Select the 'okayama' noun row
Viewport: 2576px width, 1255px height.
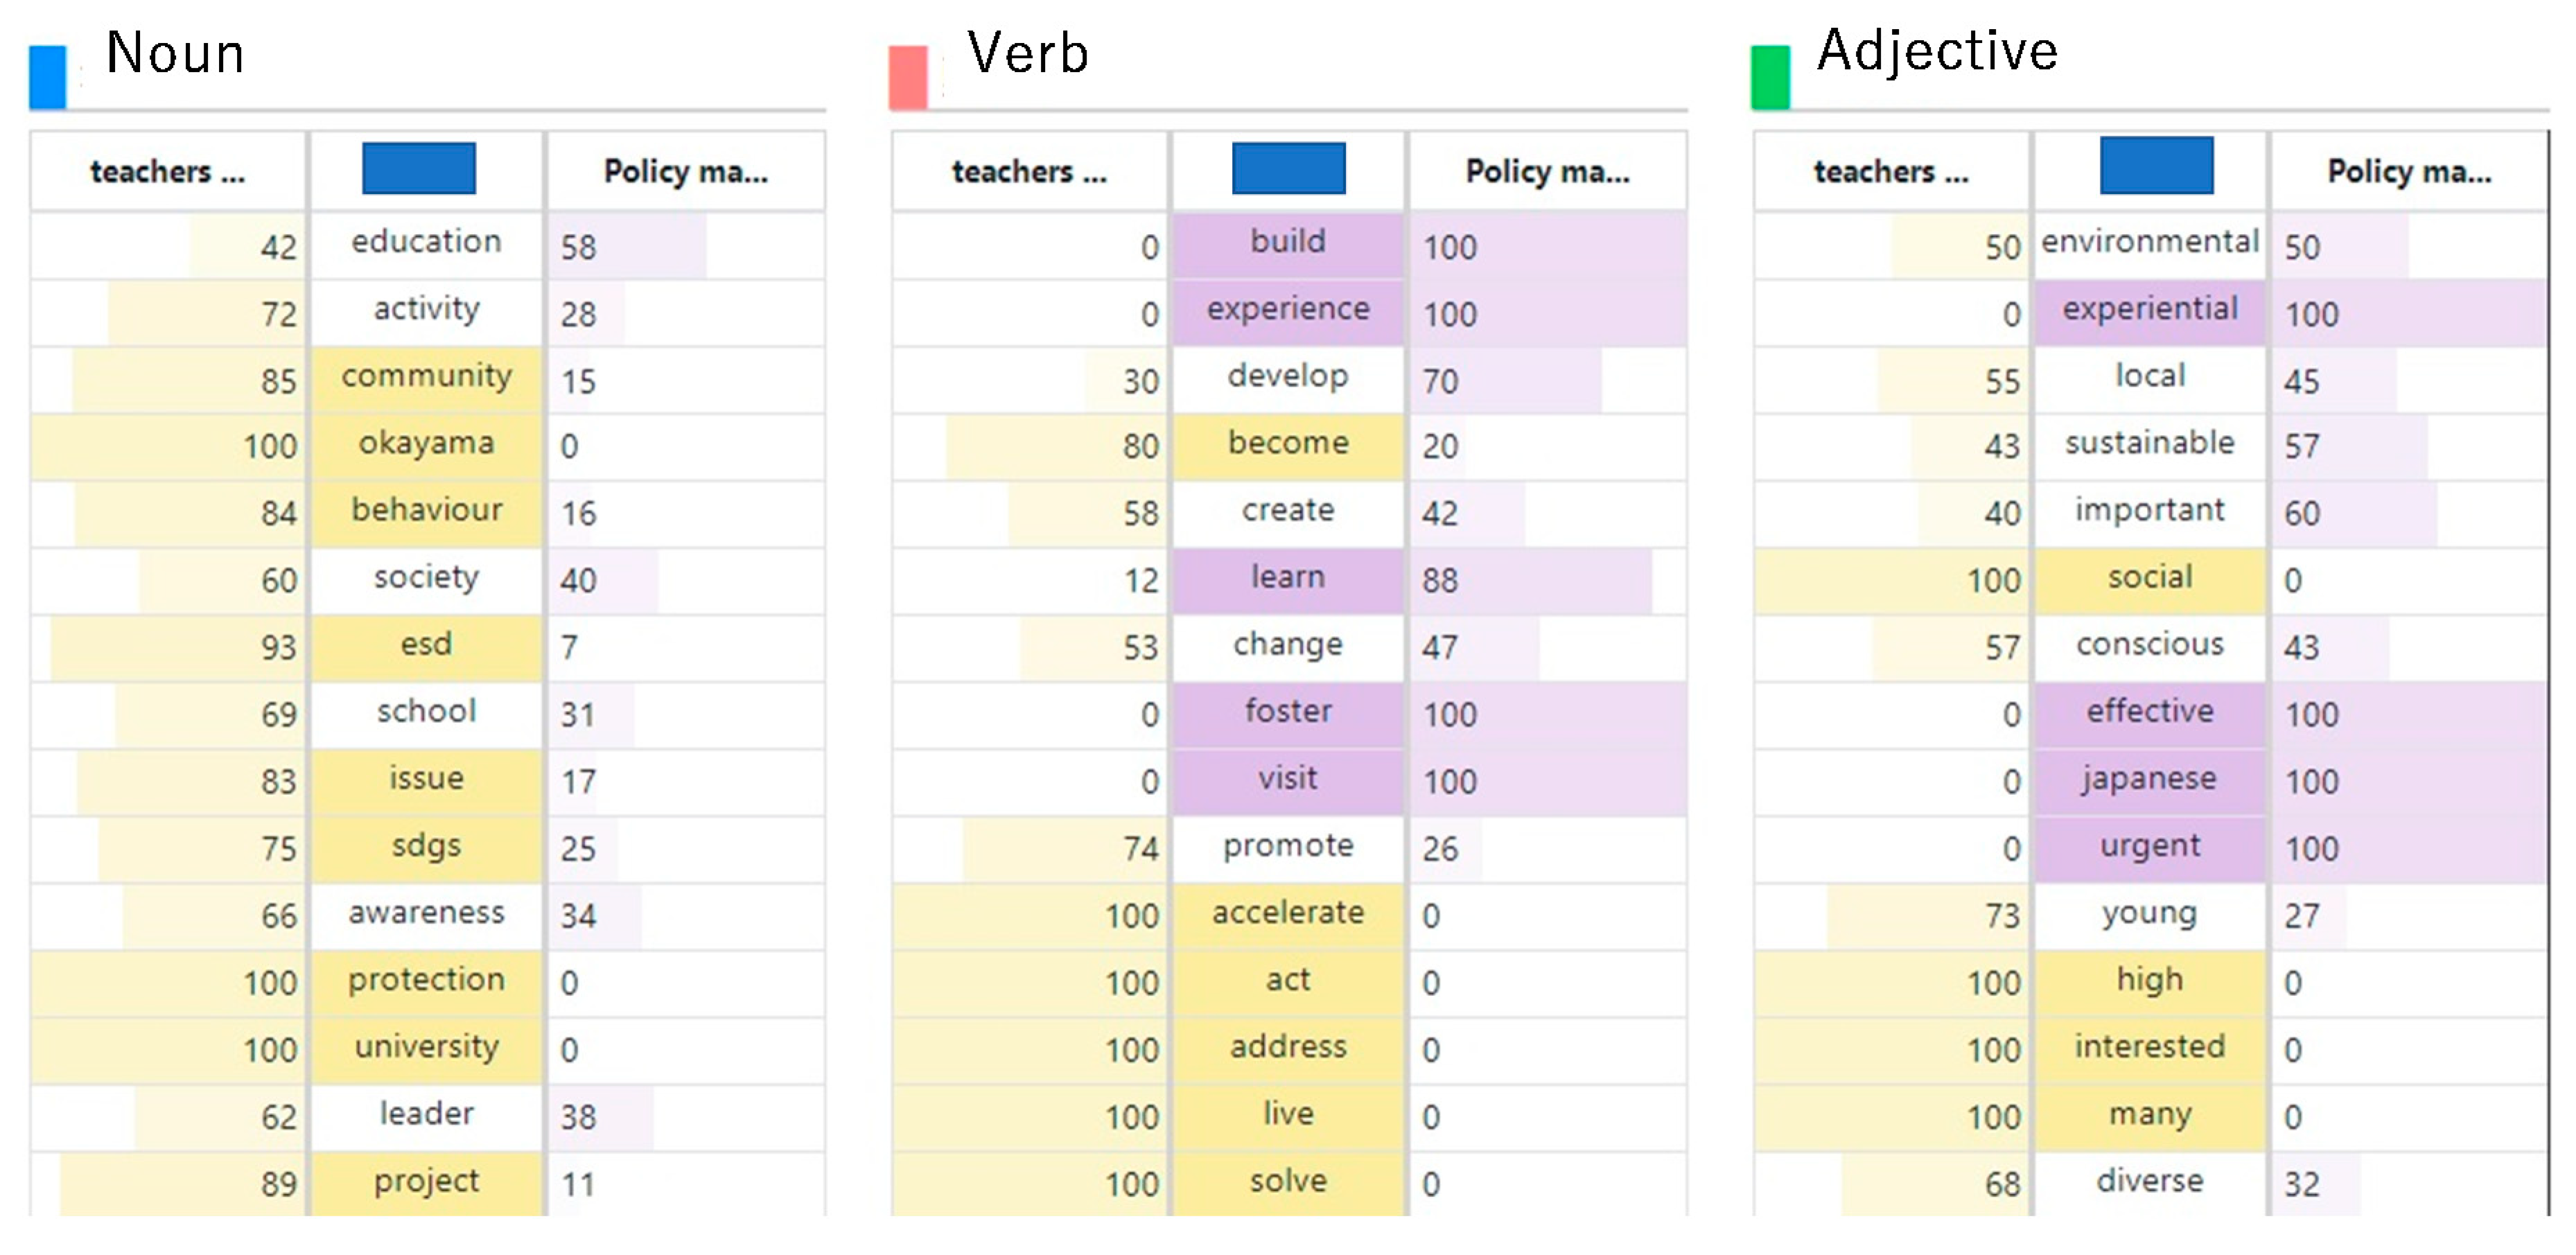click(x=426, y=444)
